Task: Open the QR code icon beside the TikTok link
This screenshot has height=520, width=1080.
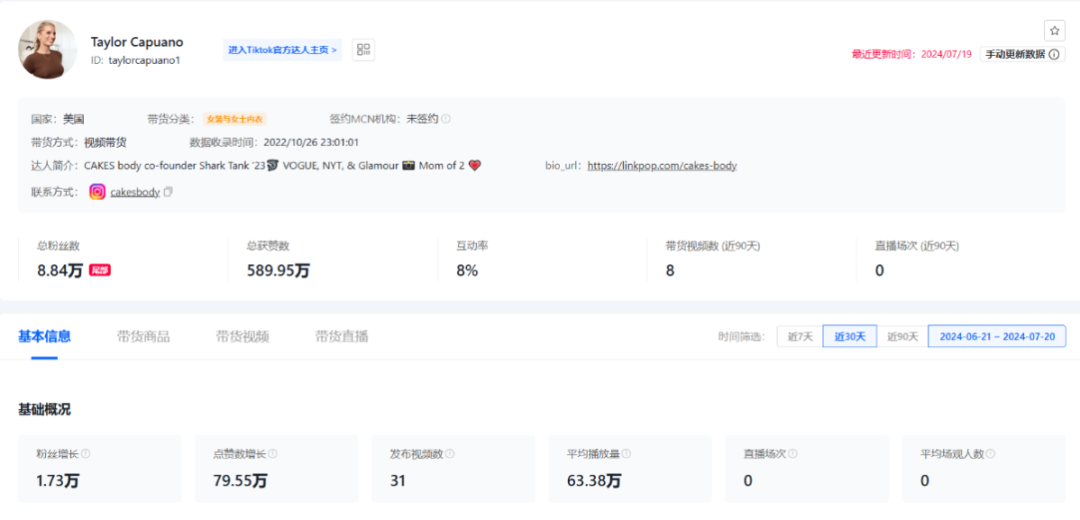Action: 363,49
